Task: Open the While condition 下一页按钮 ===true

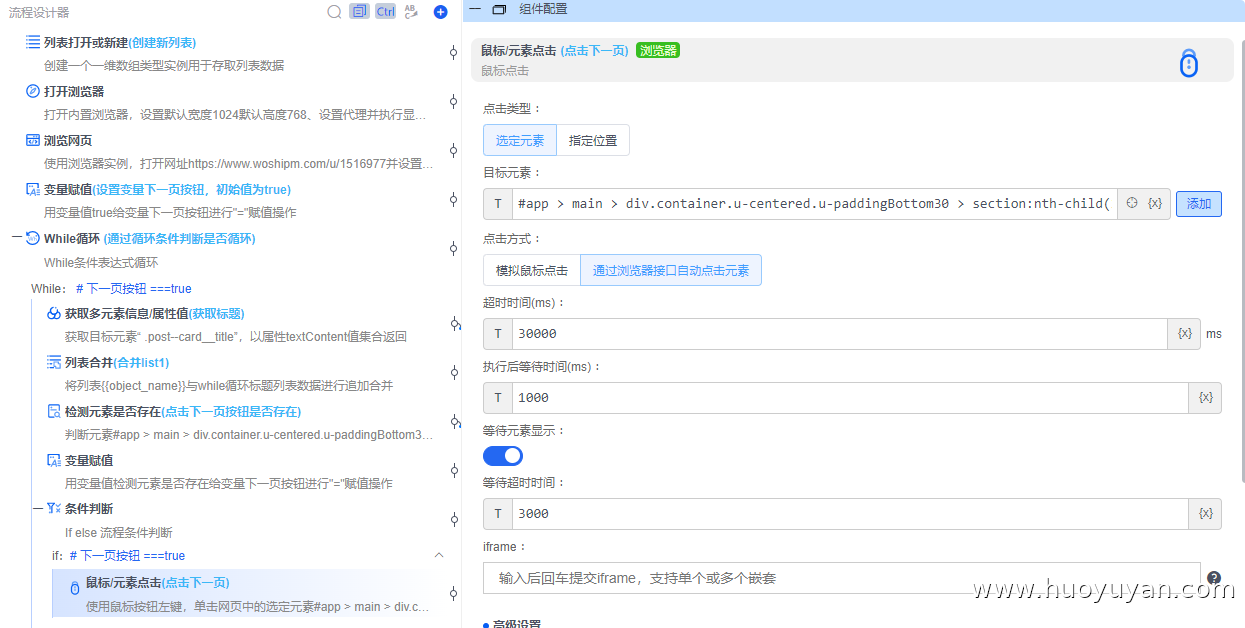Action: tap(133, 288)
